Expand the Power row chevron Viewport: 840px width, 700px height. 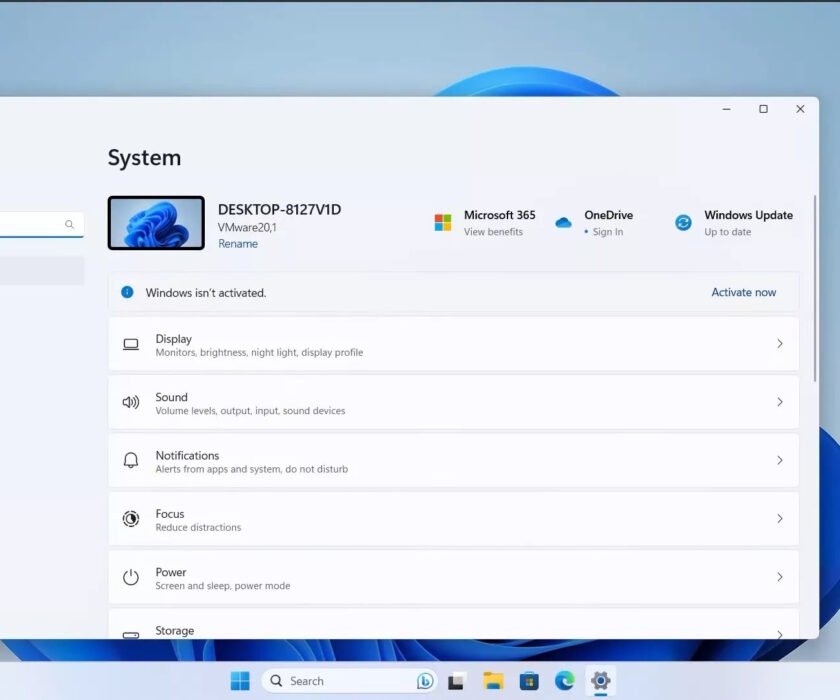coord(779,577)
